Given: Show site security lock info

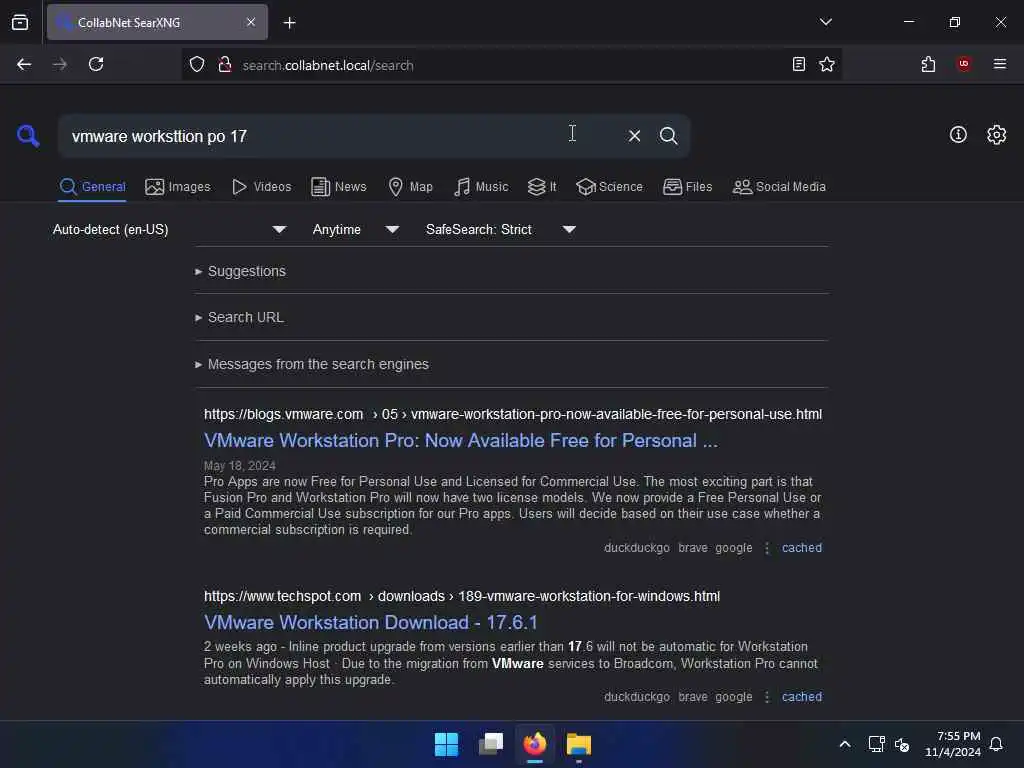Looking at the screenshot, I should 225,65.
